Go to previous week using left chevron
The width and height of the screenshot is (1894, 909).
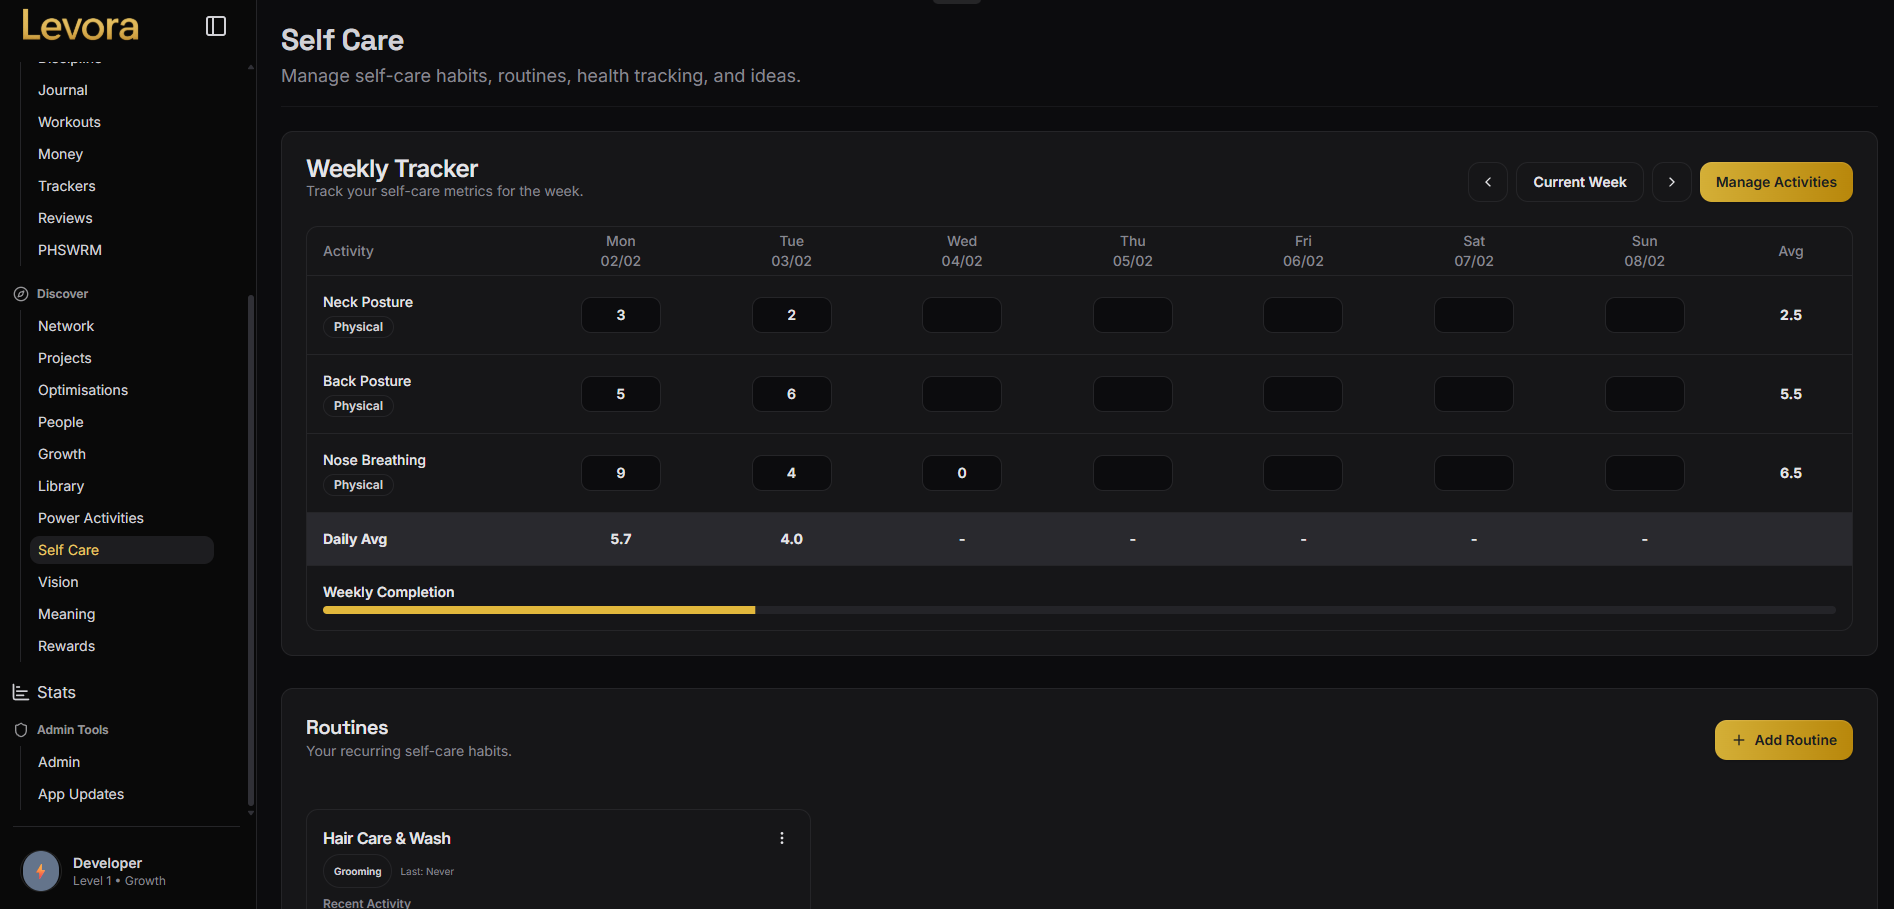point(1487,182)
